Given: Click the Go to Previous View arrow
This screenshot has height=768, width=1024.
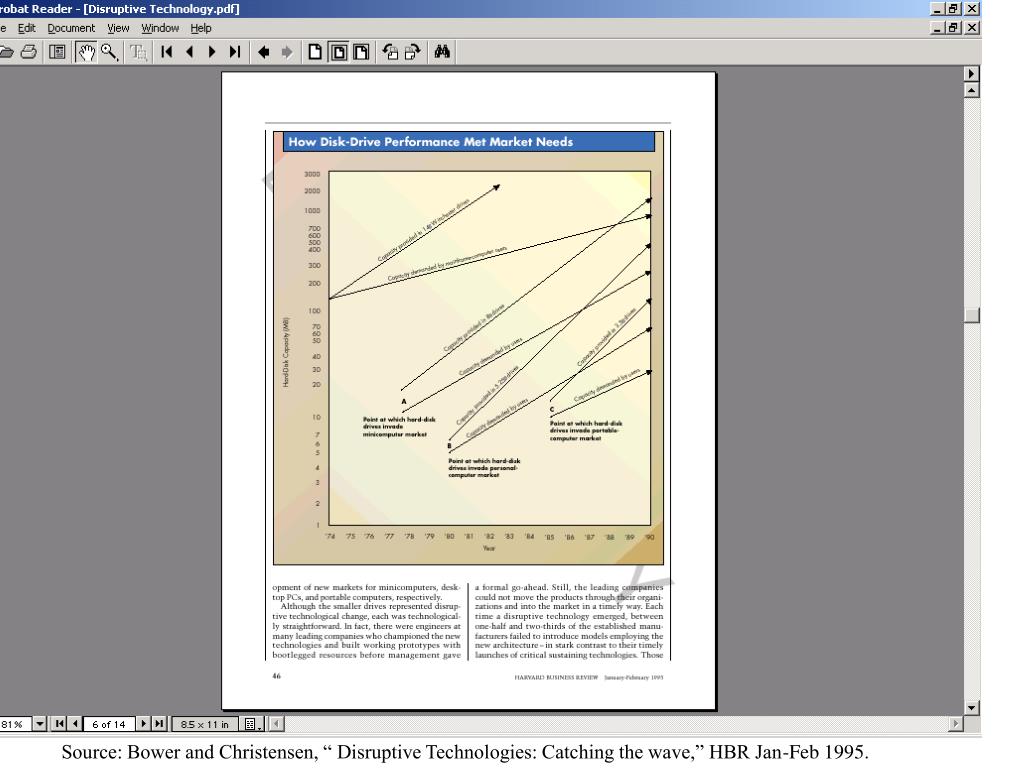Looking at the screenshot, I should tap(264, 52).
